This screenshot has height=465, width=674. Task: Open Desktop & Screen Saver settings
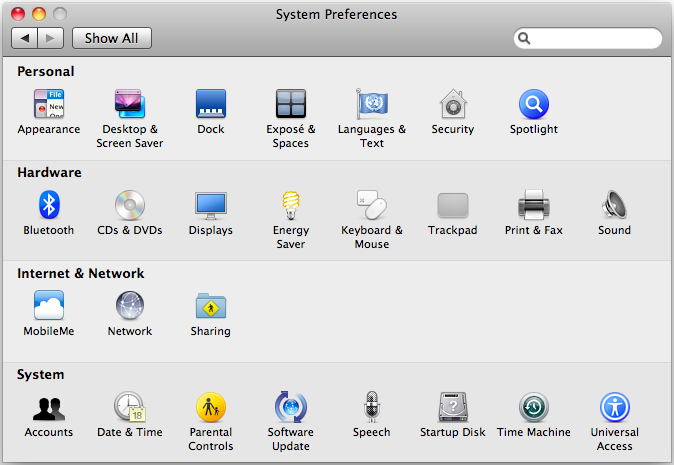tap(130, 105)
